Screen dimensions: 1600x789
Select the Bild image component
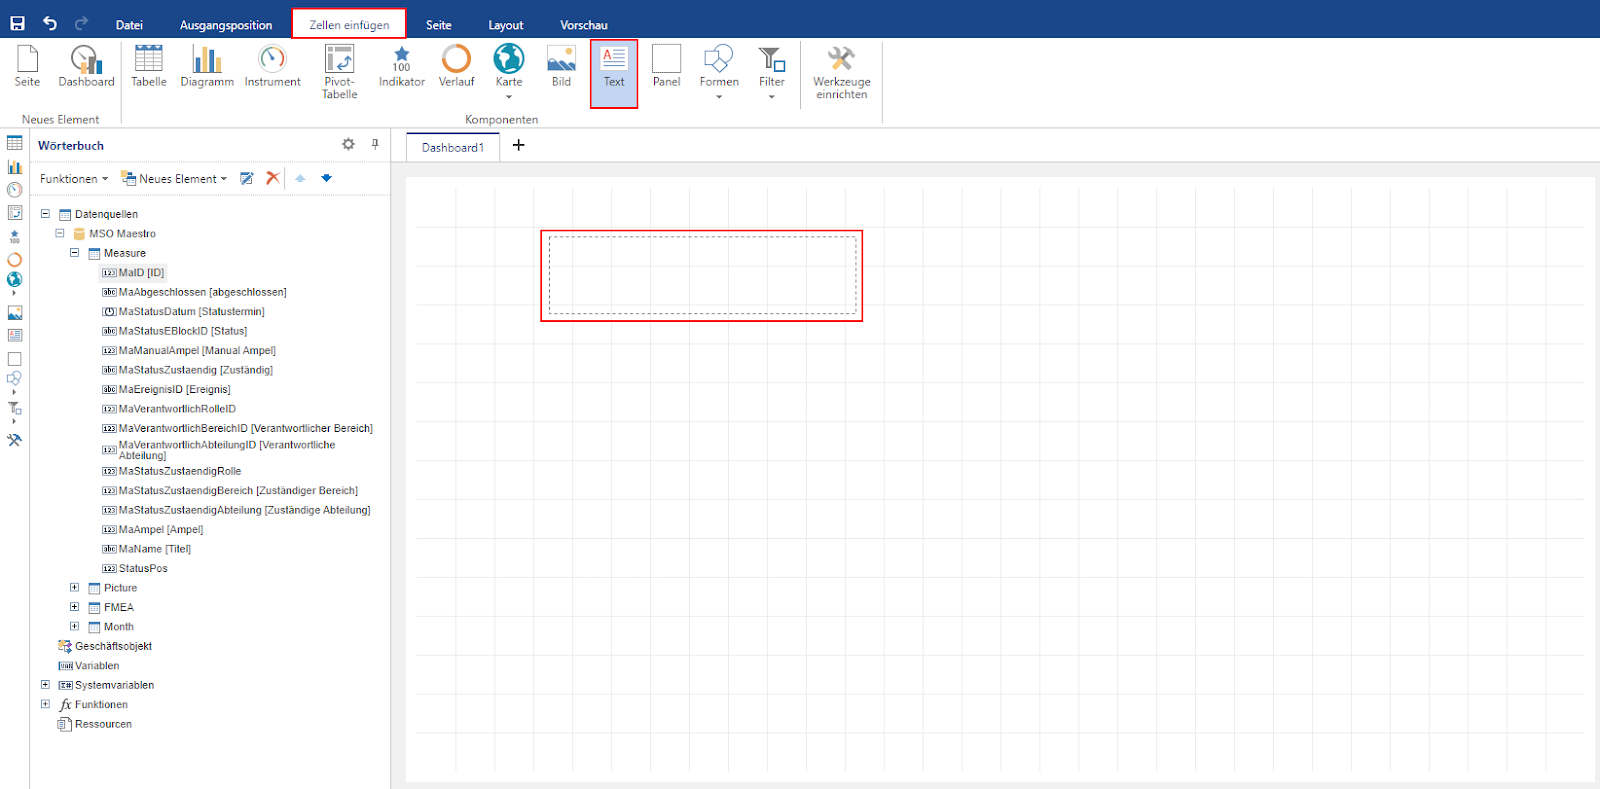click(x=561, y=66)
